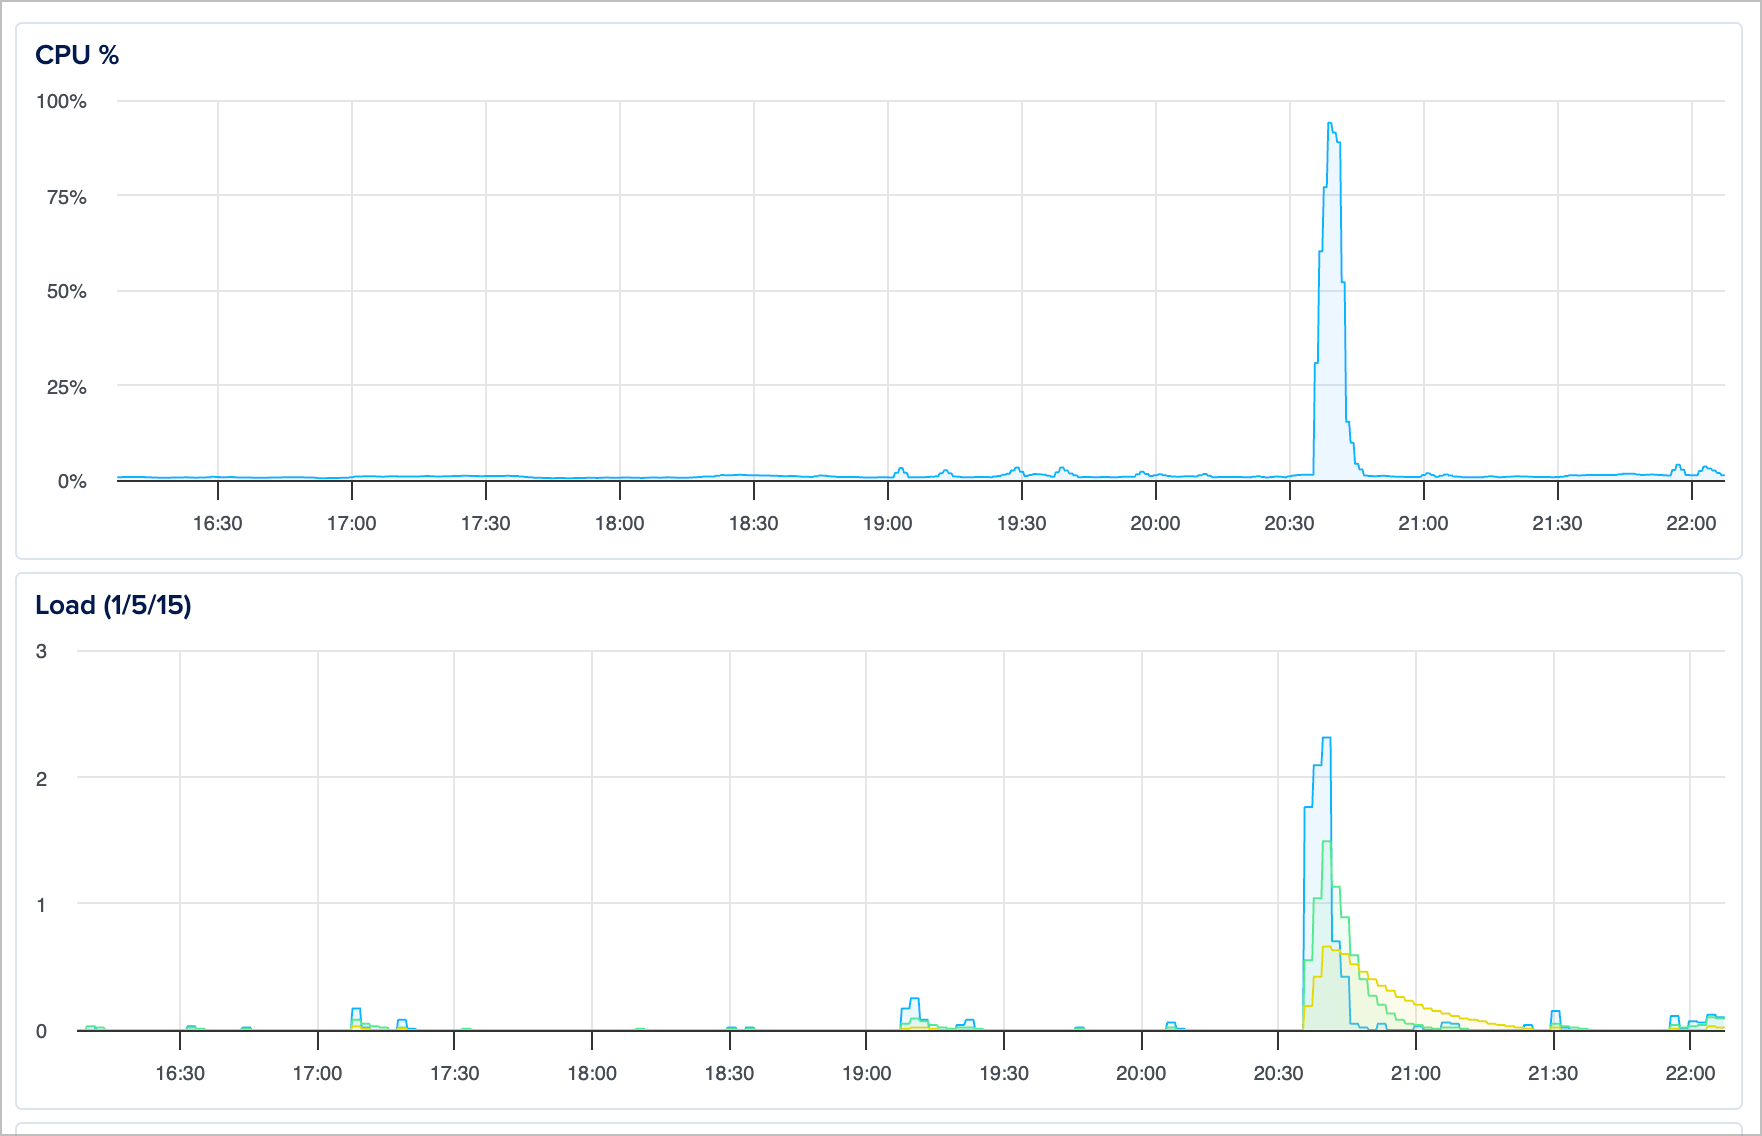The width and height of the screenshot is (1762, 1136).
Task: Click the green 5-minute load peak top
Action: (1327, 842)
